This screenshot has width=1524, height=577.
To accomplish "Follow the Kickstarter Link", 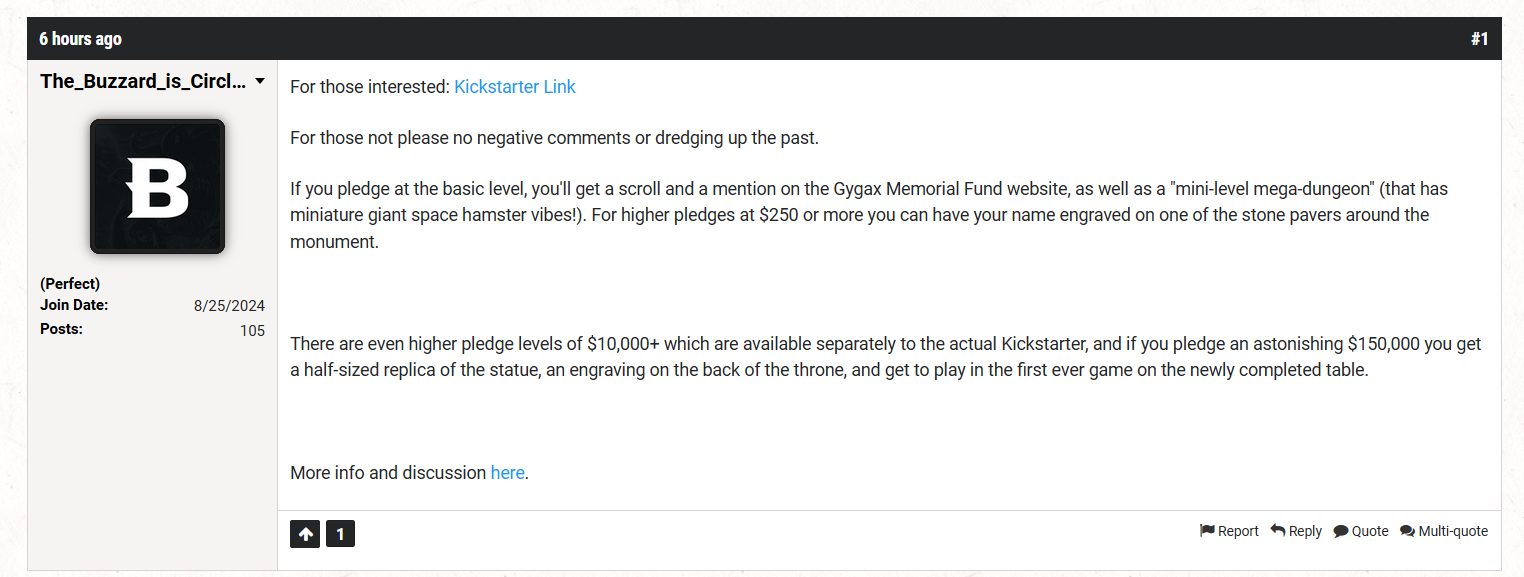I will (515, 87).
